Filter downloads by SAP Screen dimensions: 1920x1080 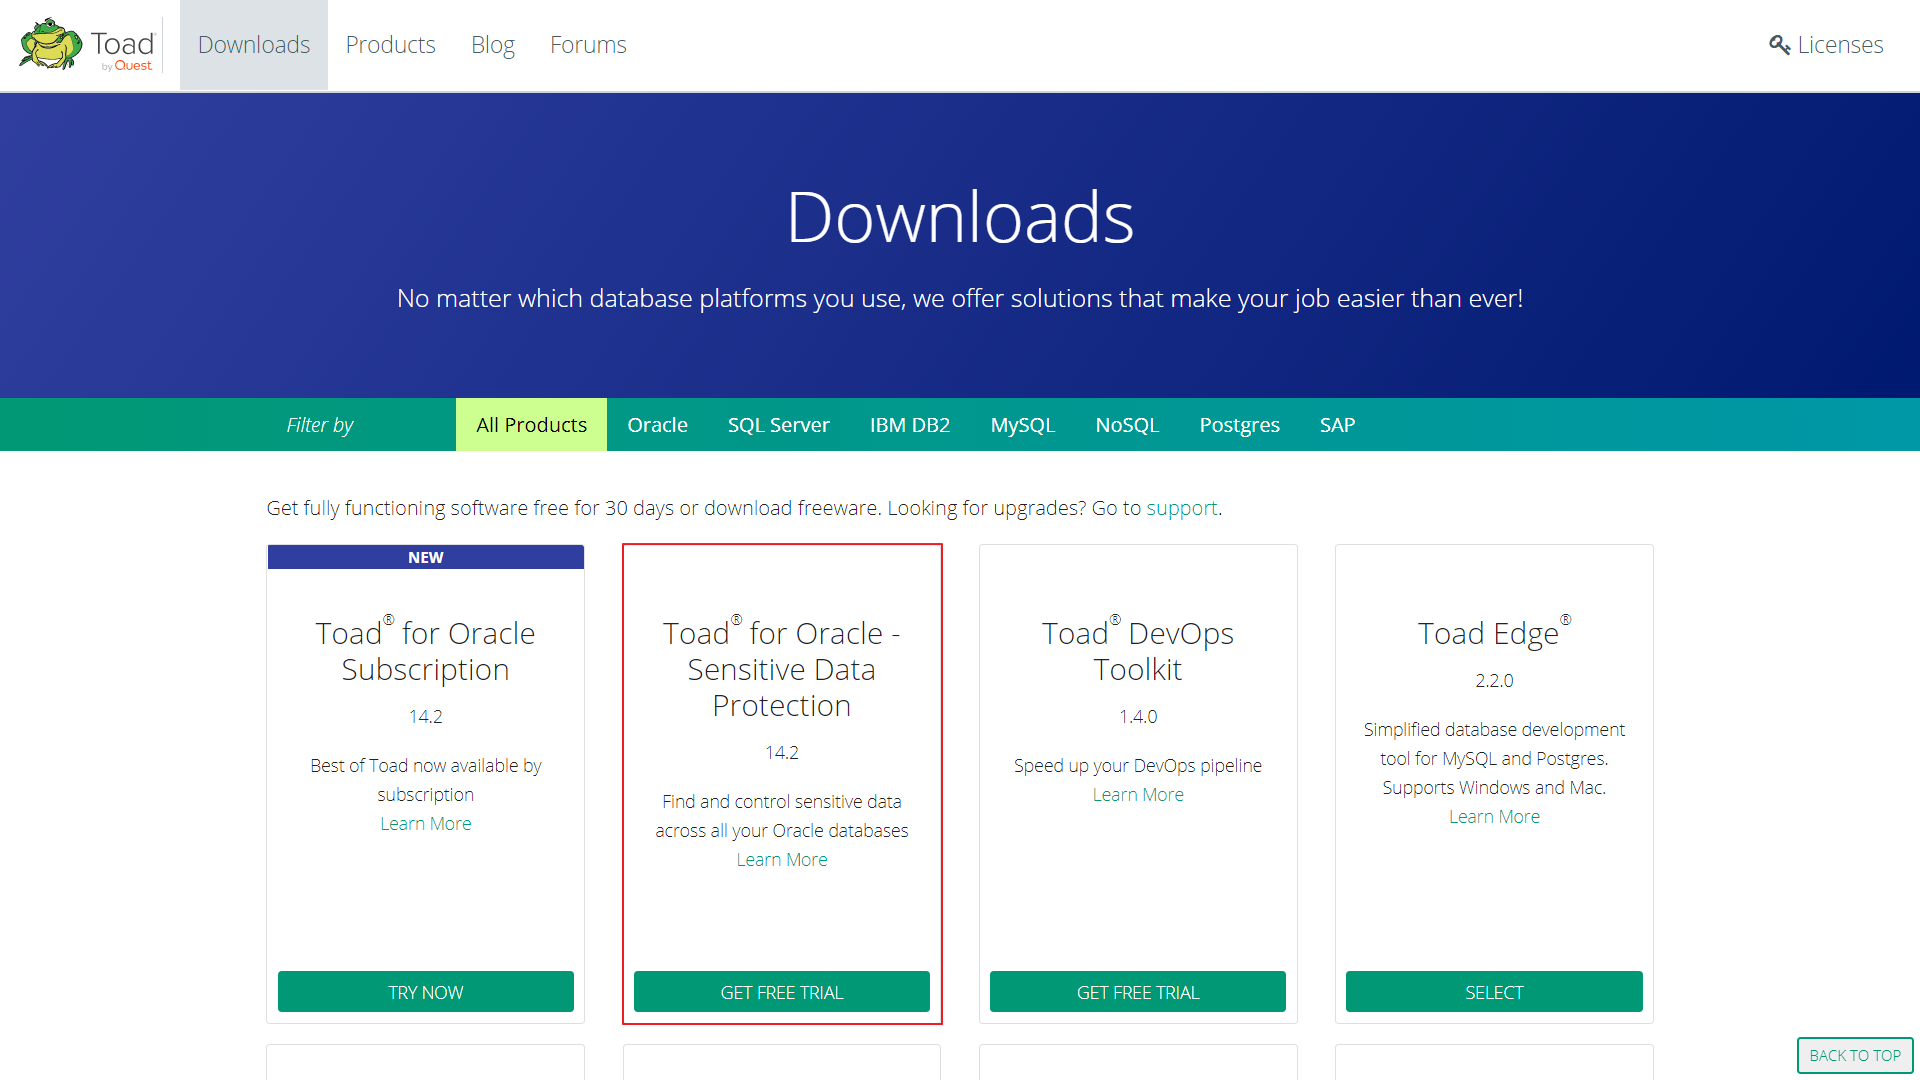(x=1337, y=425)
